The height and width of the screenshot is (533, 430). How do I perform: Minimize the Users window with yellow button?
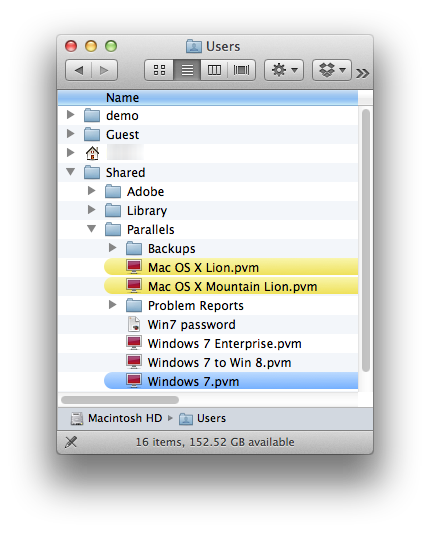pos(91,46)
